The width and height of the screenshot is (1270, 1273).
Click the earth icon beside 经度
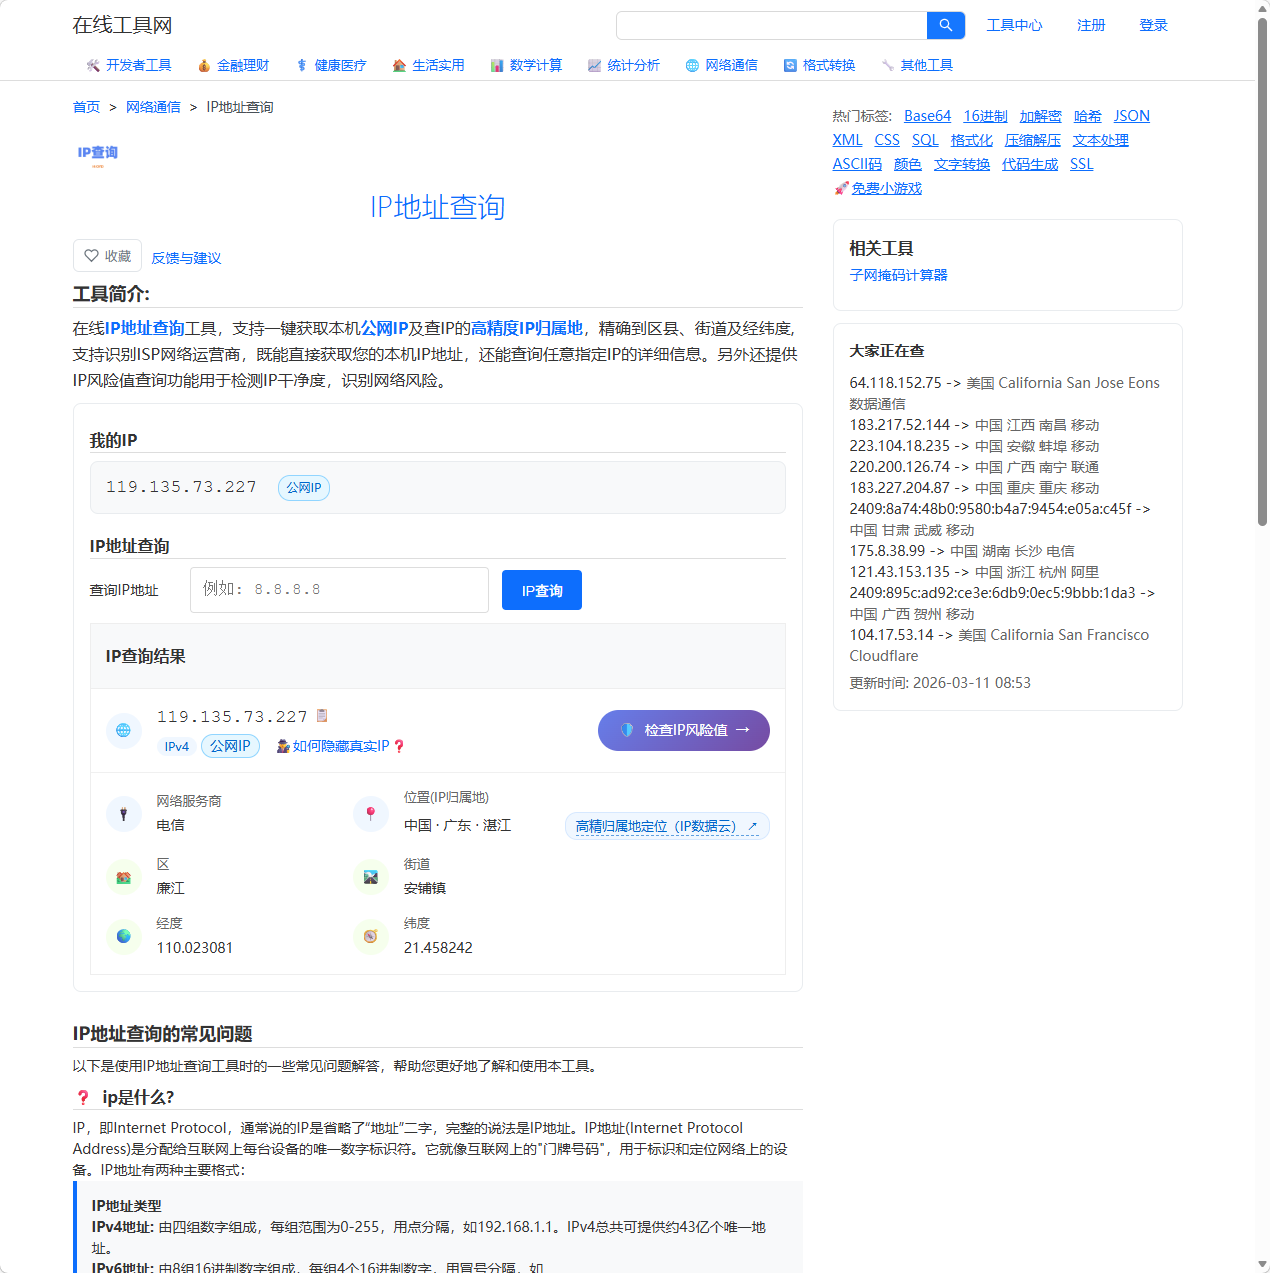123,937
